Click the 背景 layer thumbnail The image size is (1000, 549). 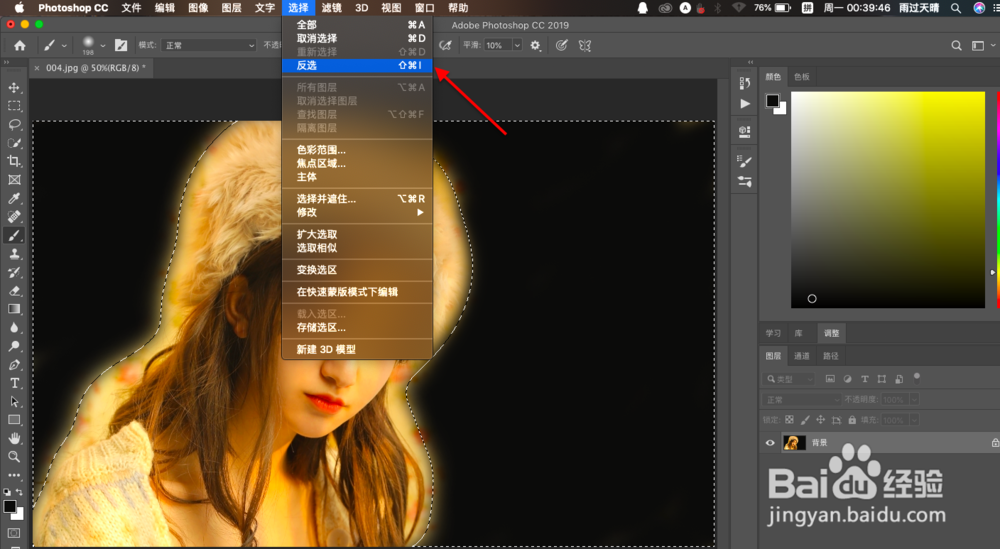tap(794, 443)
